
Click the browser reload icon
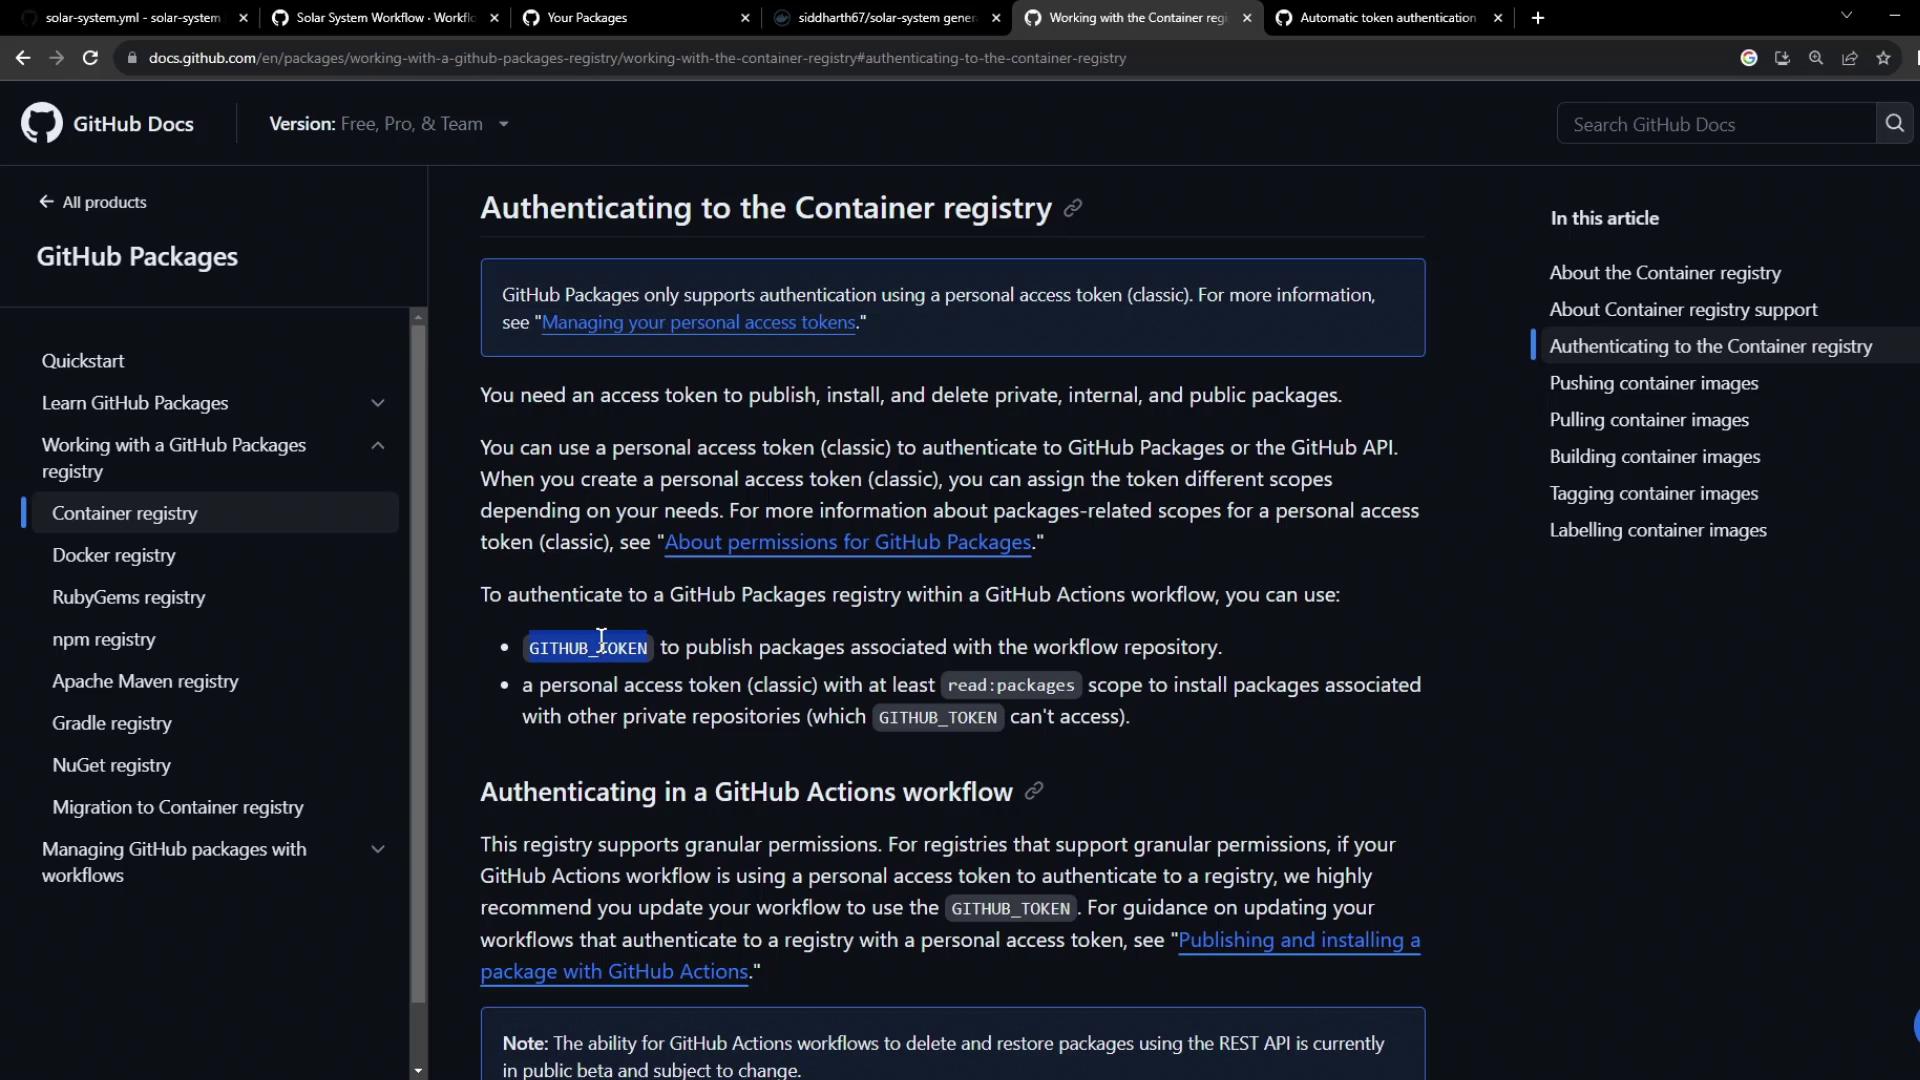[90, 58]
